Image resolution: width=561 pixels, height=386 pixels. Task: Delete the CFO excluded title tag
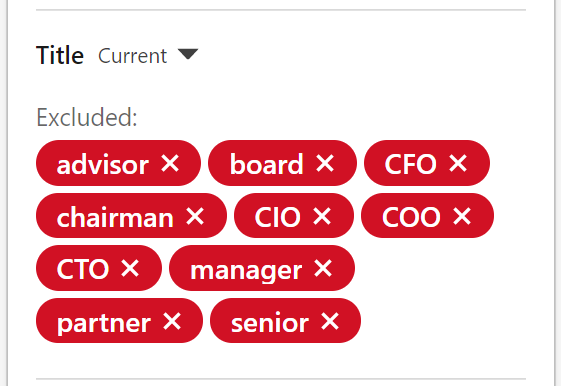click(458, 163)
